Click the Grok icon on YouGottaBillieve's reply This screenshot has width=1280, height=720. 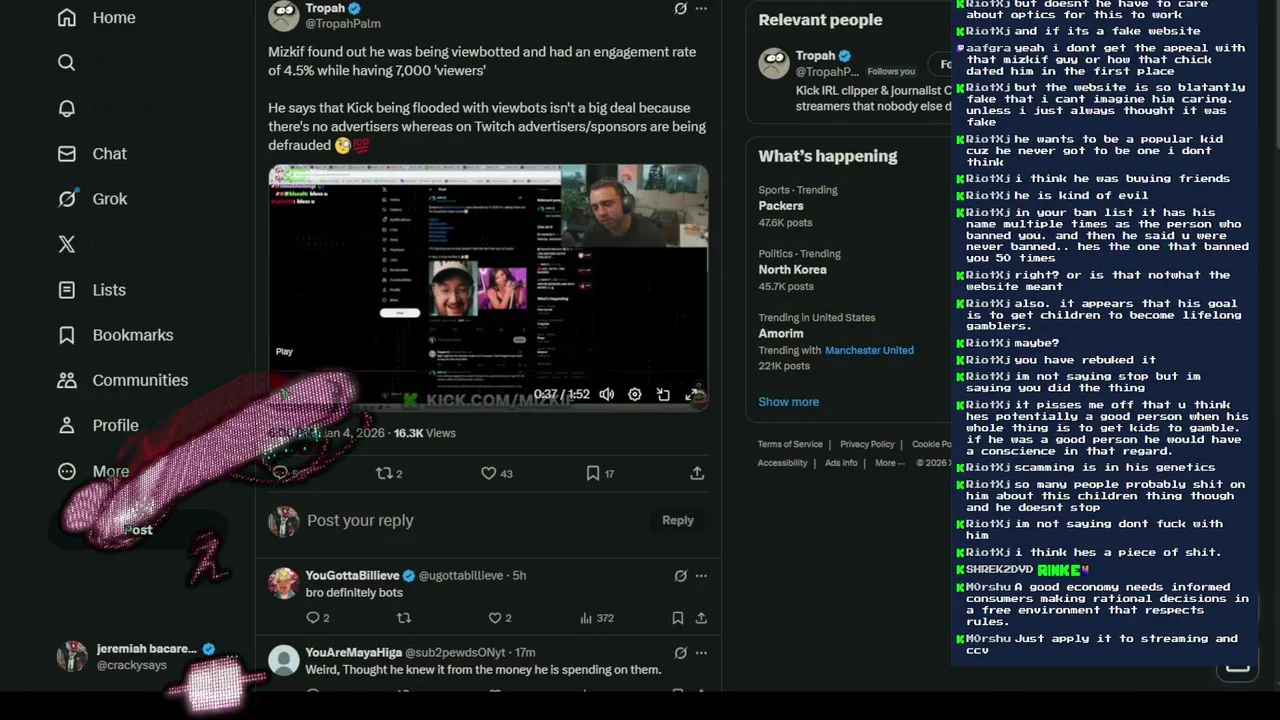[x=680, y=575]
